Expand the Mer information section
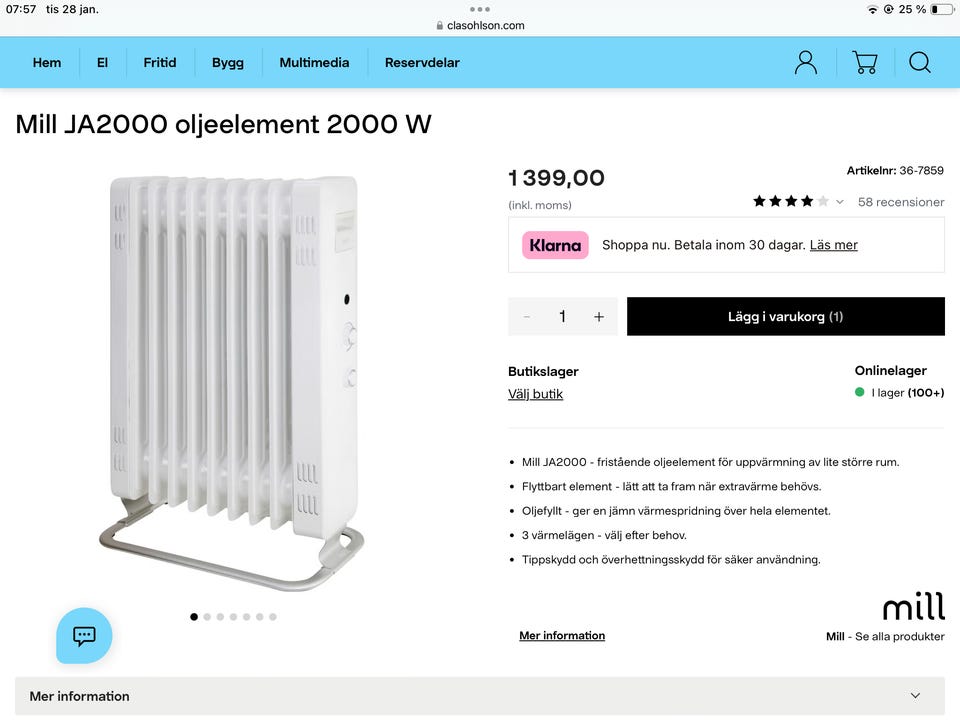Screen dimensions: 960x720 (x=479, y=696)
